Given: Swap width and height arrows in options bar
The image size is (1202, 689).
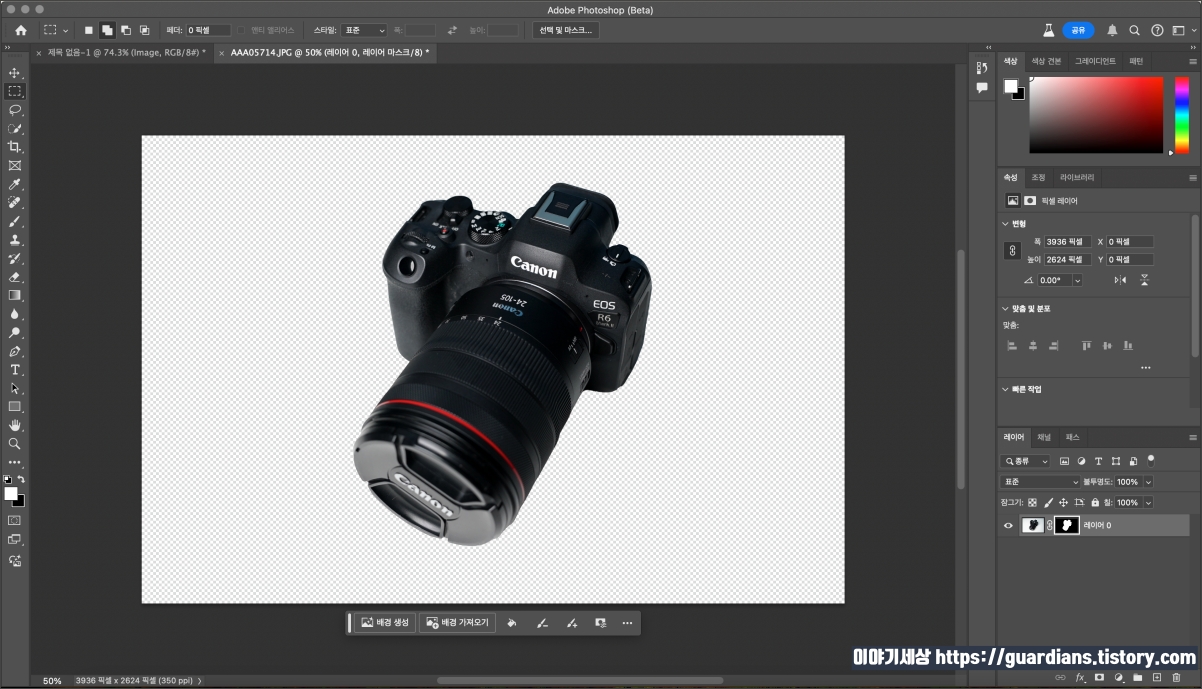Looking at the screenshot, I should [x=452, y=31].
